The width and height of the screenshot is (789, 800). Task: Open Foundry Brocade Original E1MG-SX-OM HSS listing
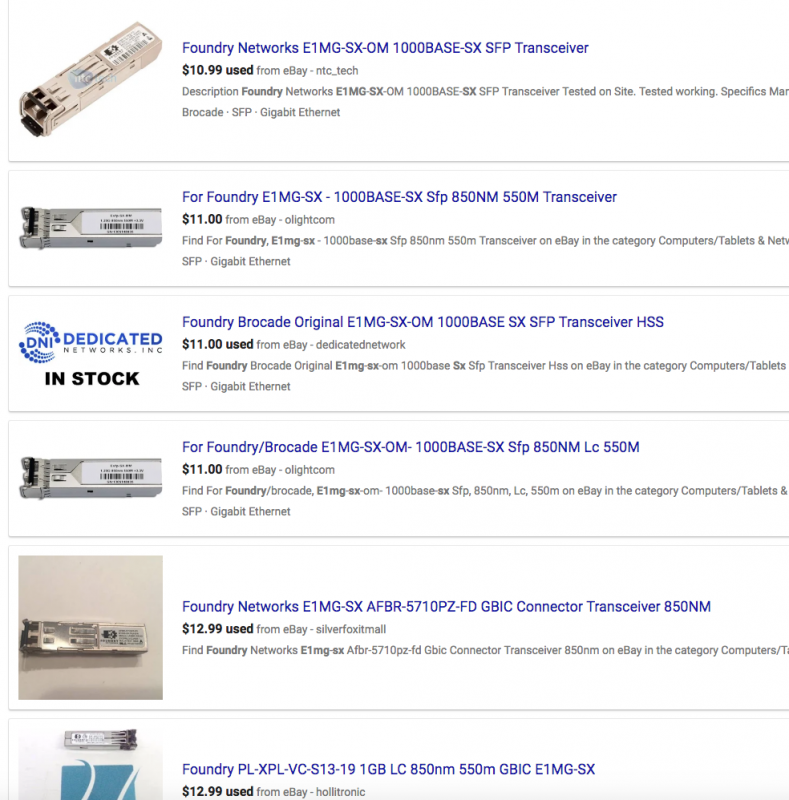coord(423,322)
